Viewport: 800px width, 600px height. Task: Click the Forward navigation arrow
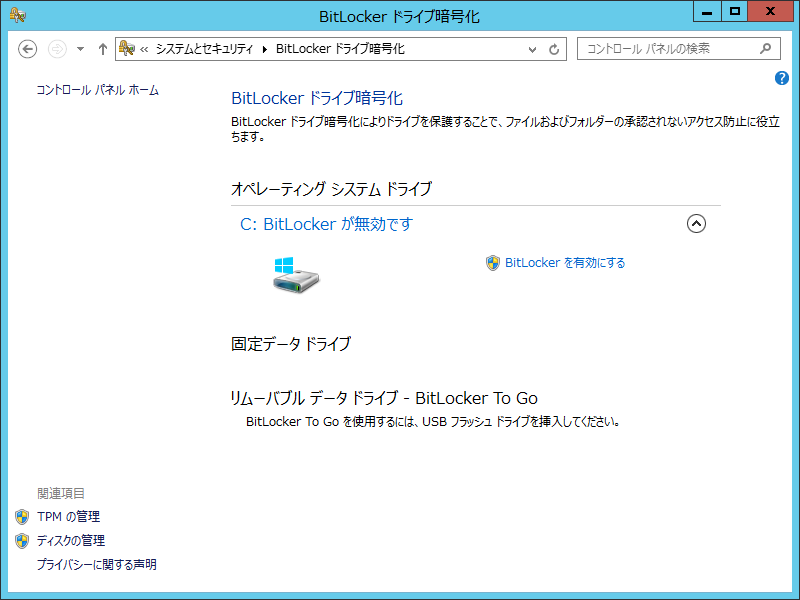point(57,49)
